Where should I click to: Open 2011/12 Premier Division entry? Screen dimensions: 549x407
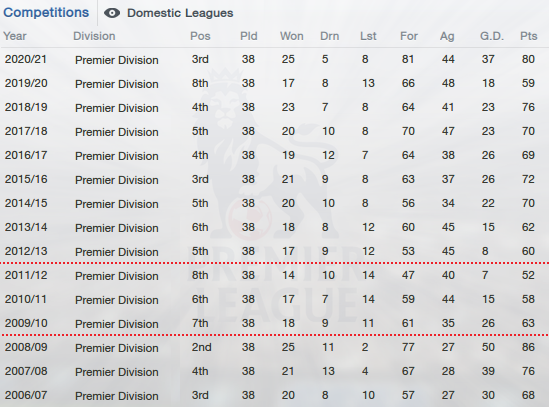coord(117,276)
